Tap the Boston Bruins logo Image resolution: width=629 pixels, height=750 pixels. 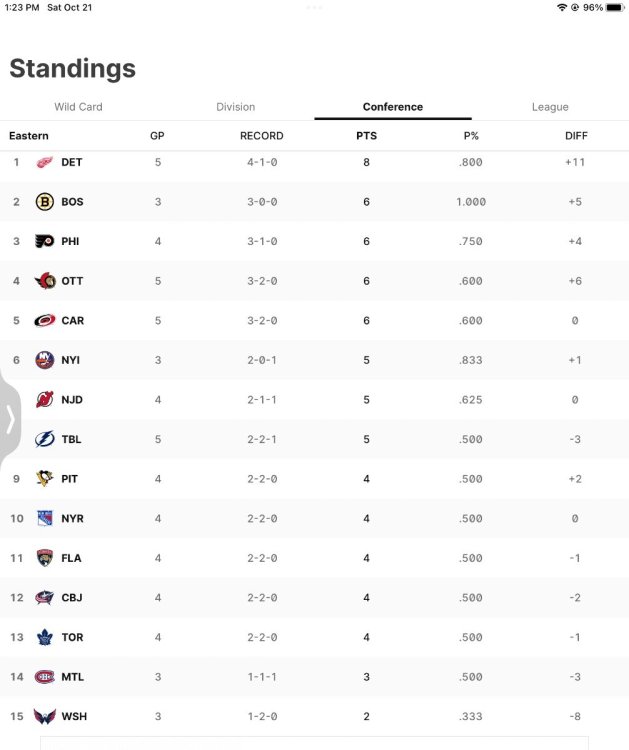click(45, 202)
